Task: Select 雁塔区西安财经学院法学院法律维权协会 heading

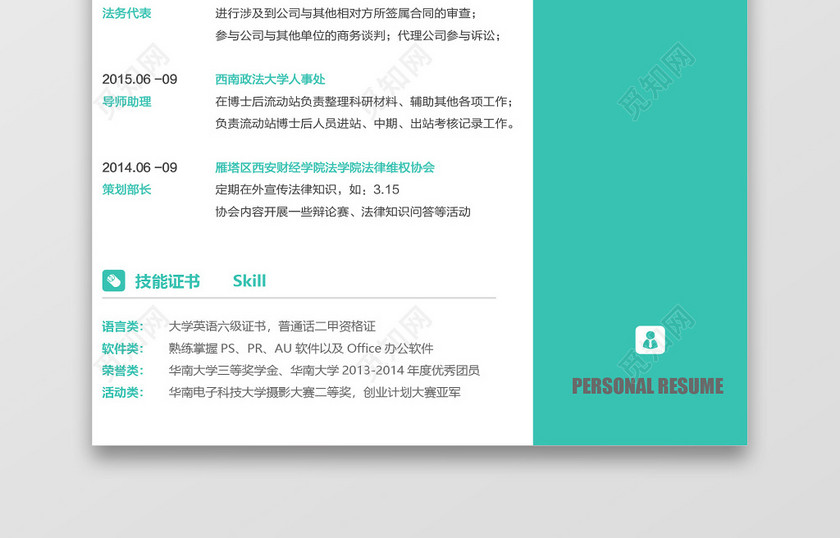Action: point(325,168)
